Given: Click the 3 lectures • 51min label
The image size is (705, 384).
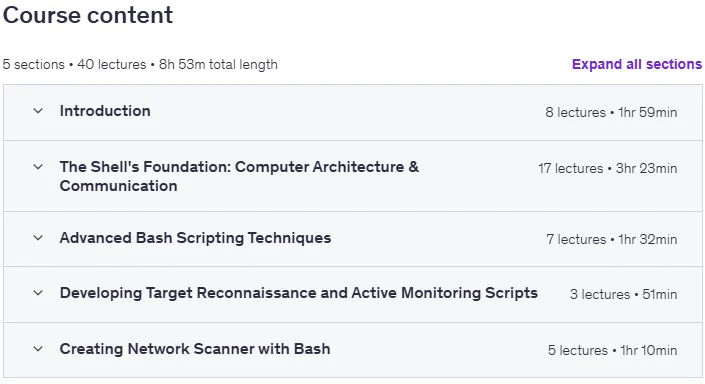Looking at the screenshot, I should pyautogui.click(x=624, y=295).
